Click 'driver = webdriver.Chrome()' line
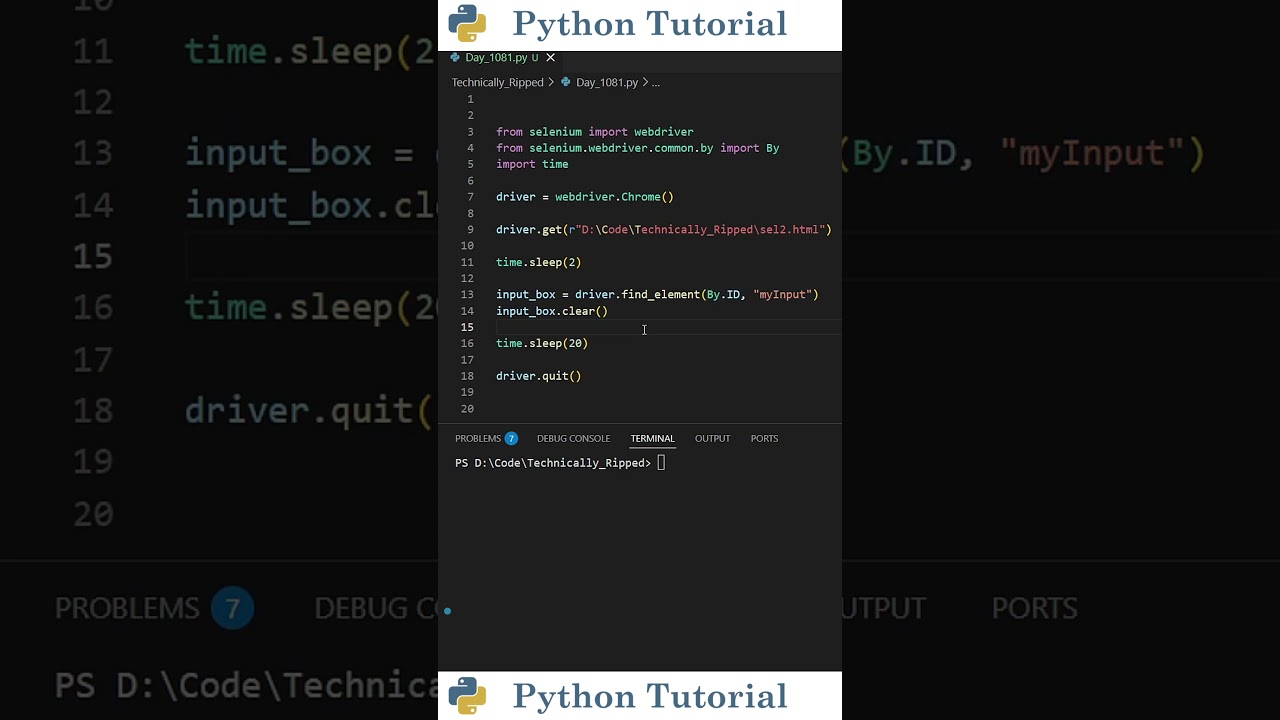 [x=585, y=197]
